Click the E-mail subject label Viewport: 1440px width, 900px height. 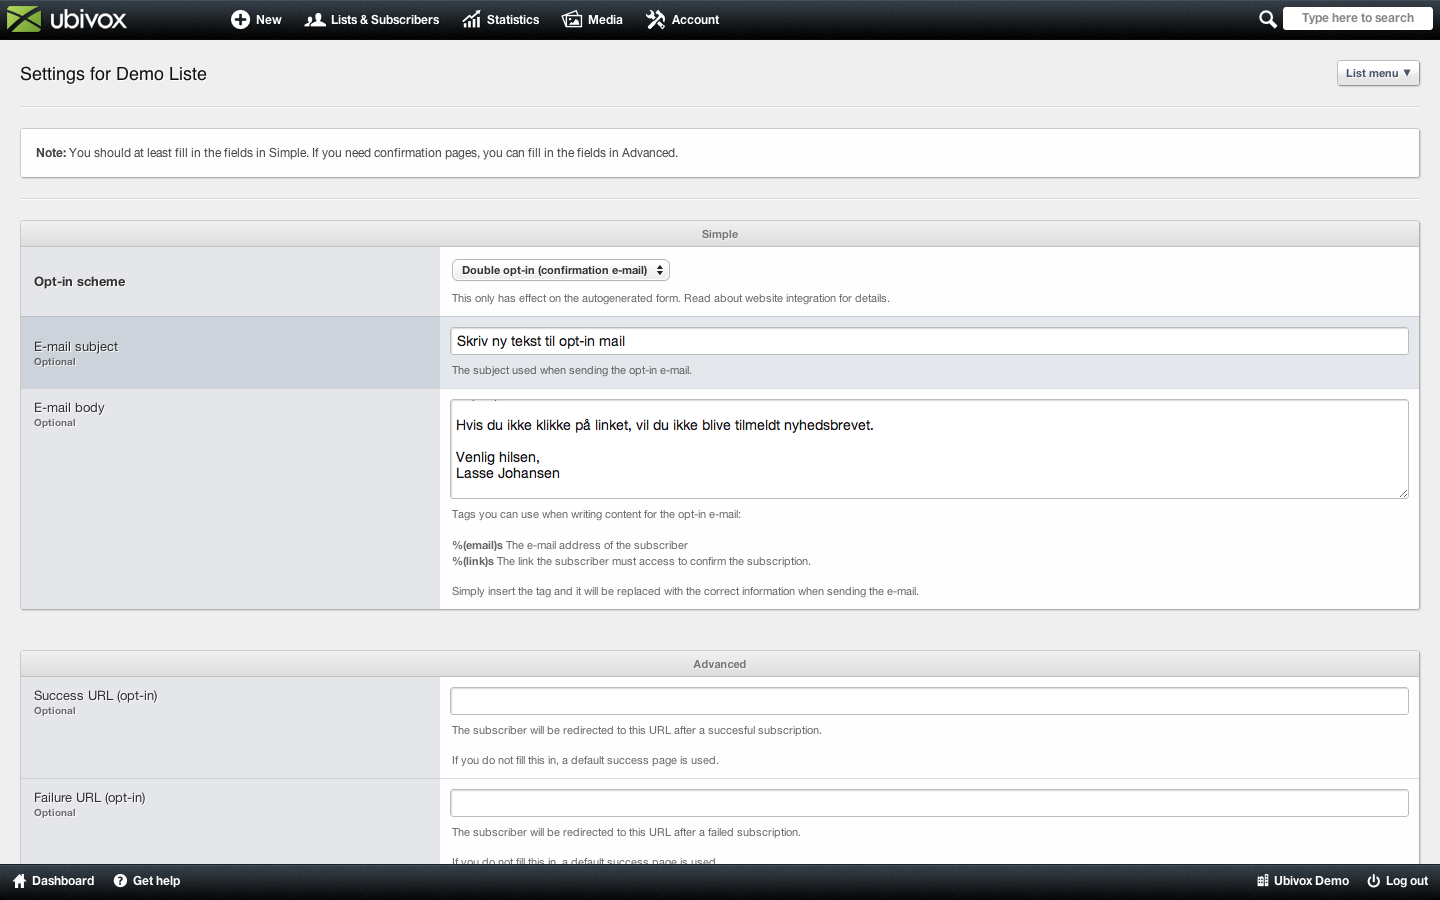pos(76,347)
